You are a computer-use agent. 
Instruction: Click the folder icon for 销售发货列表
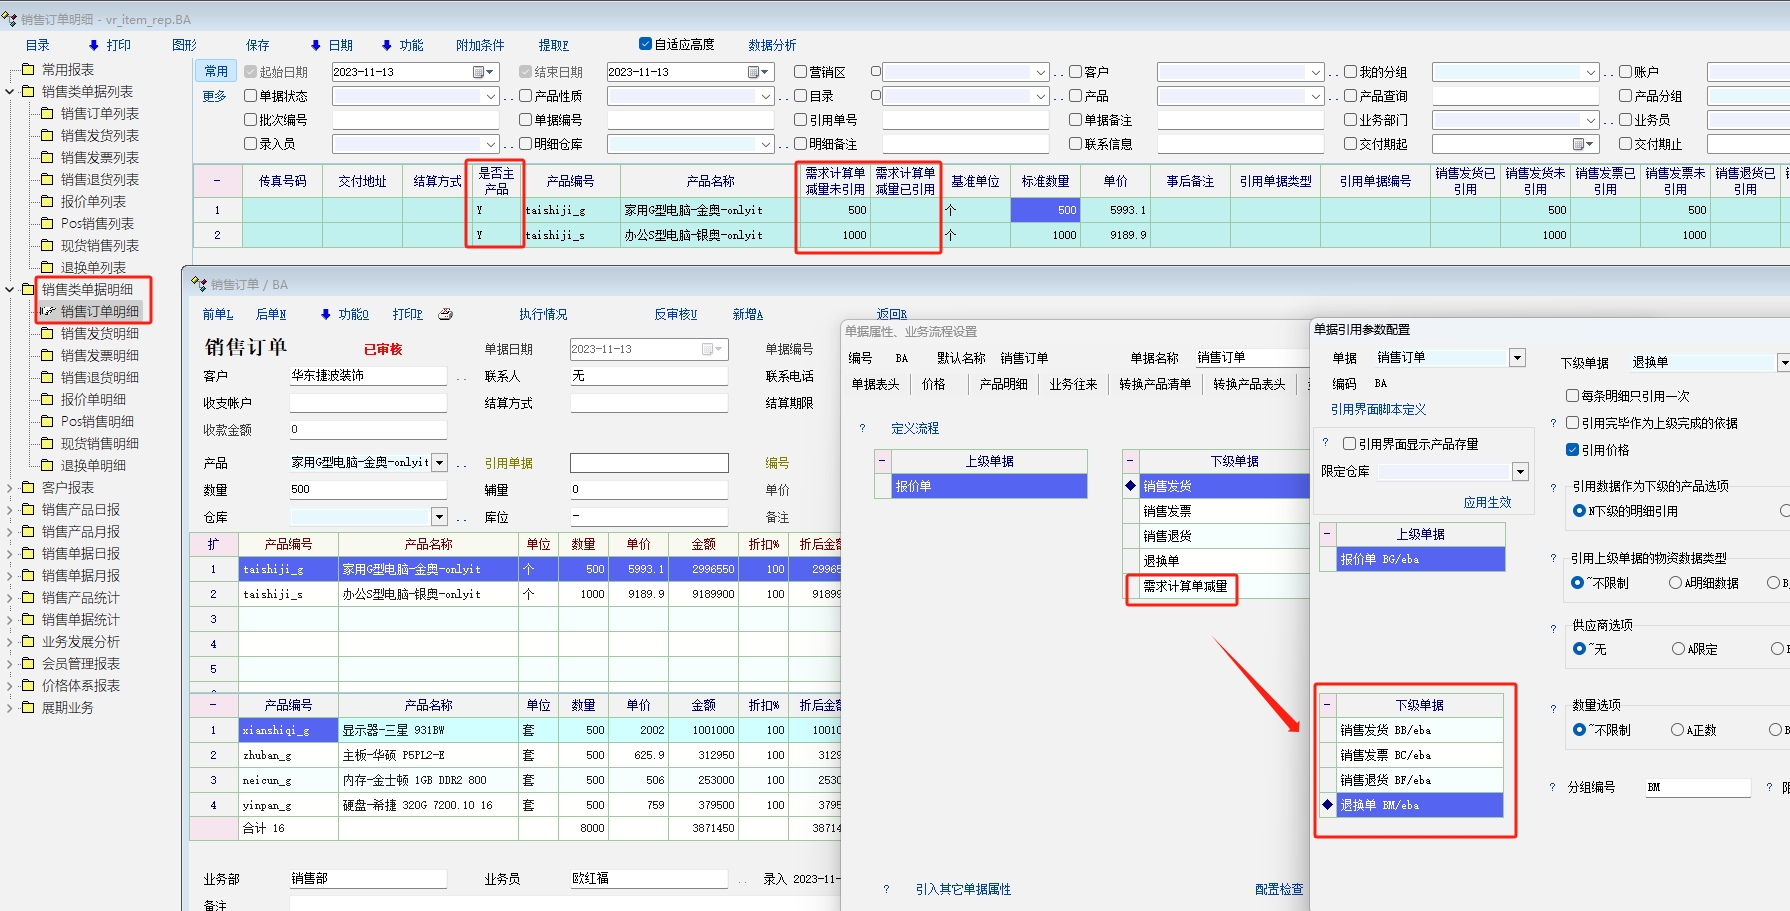47,135
